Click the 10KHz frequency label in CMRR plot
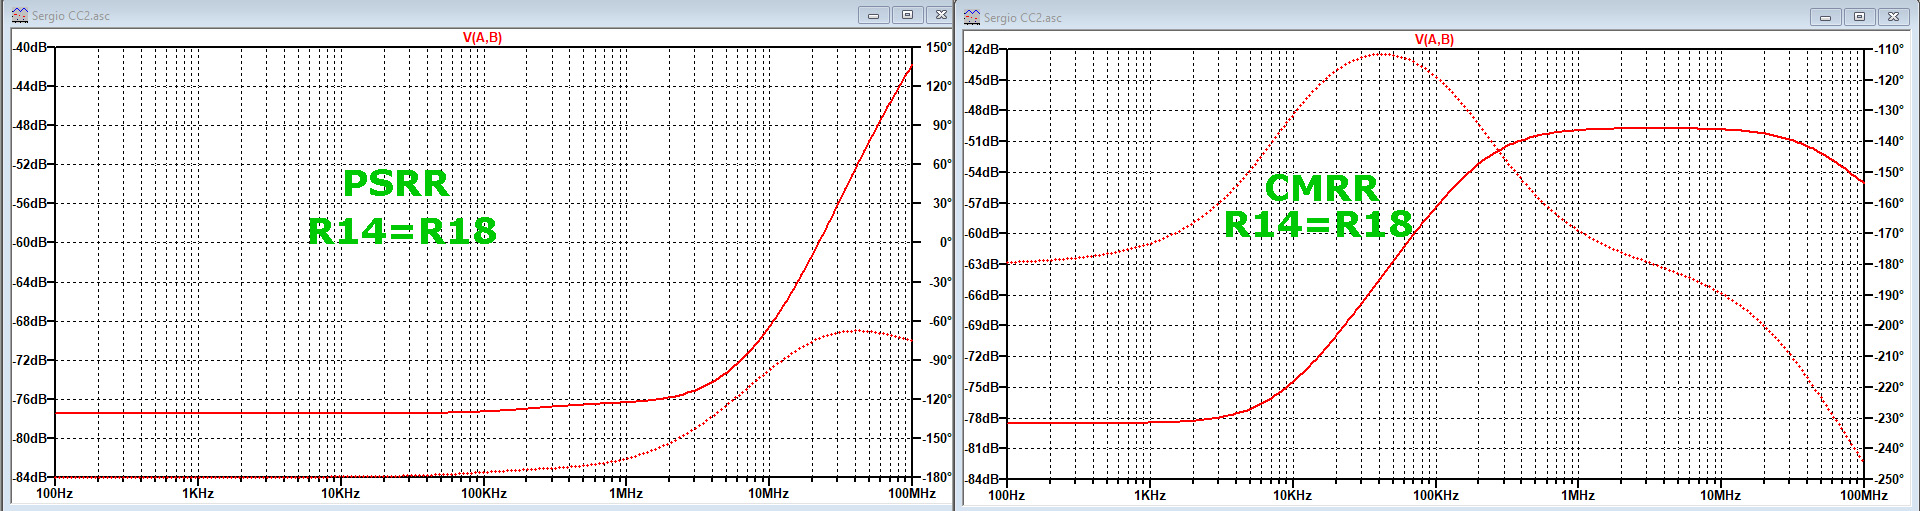1920x511 pixels. tap(1292, 495)
